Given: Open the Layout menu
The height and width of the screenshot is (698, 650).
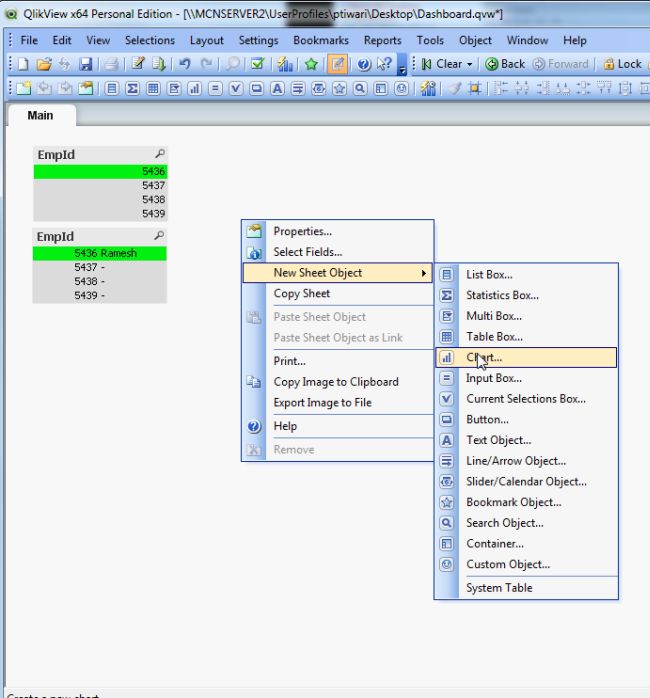Looking at the screenshot, I should point(207,40).
